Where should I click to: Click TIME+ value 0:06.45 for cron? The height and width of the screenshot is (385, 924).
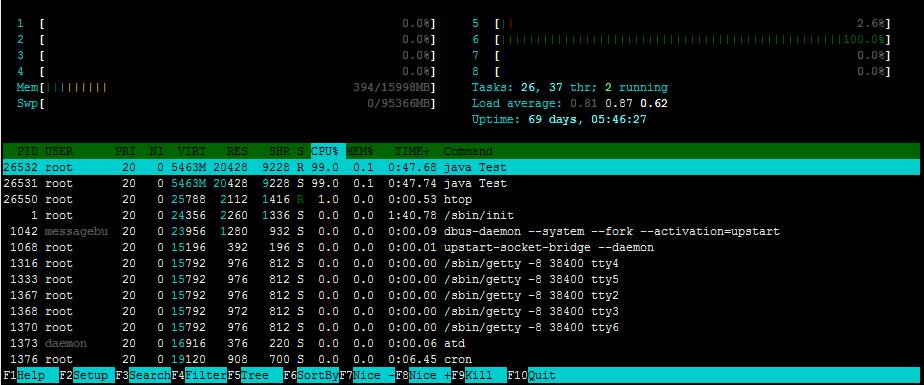[x=412, y=359]
